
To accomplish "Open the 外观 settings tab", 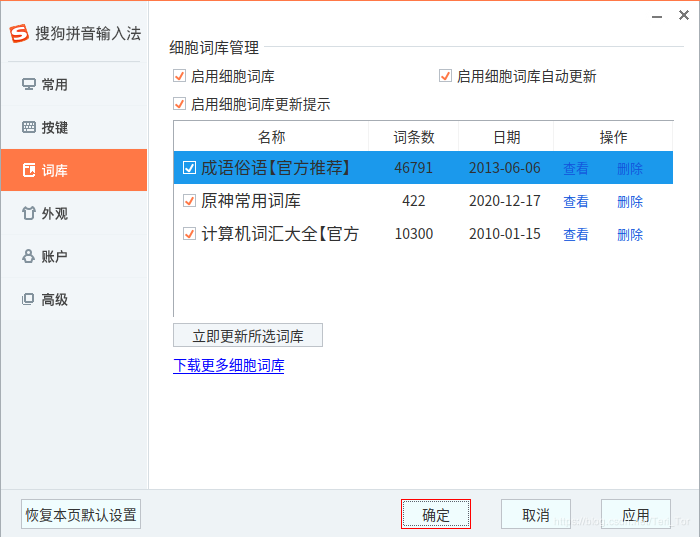I will pyautogui.click(x=74, y=213).
